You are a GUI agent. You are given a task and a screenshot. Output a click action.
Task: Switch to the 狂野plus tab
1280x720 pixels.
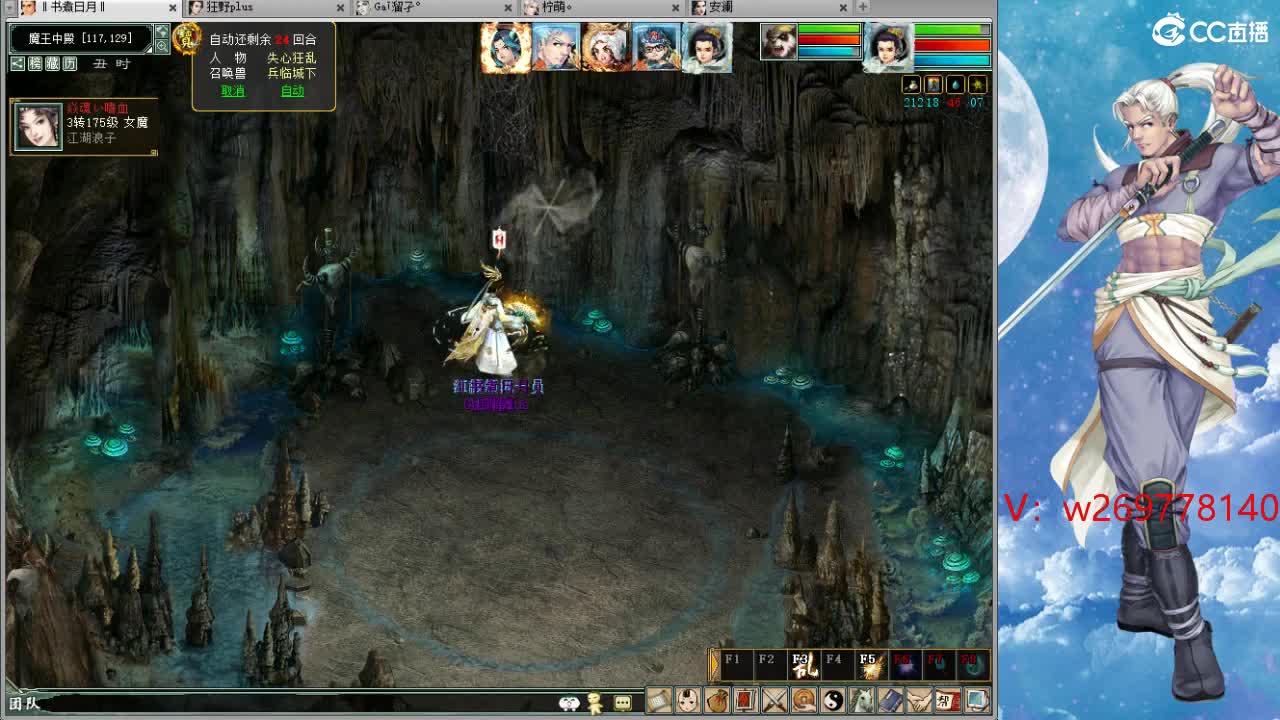coord(229,7)
